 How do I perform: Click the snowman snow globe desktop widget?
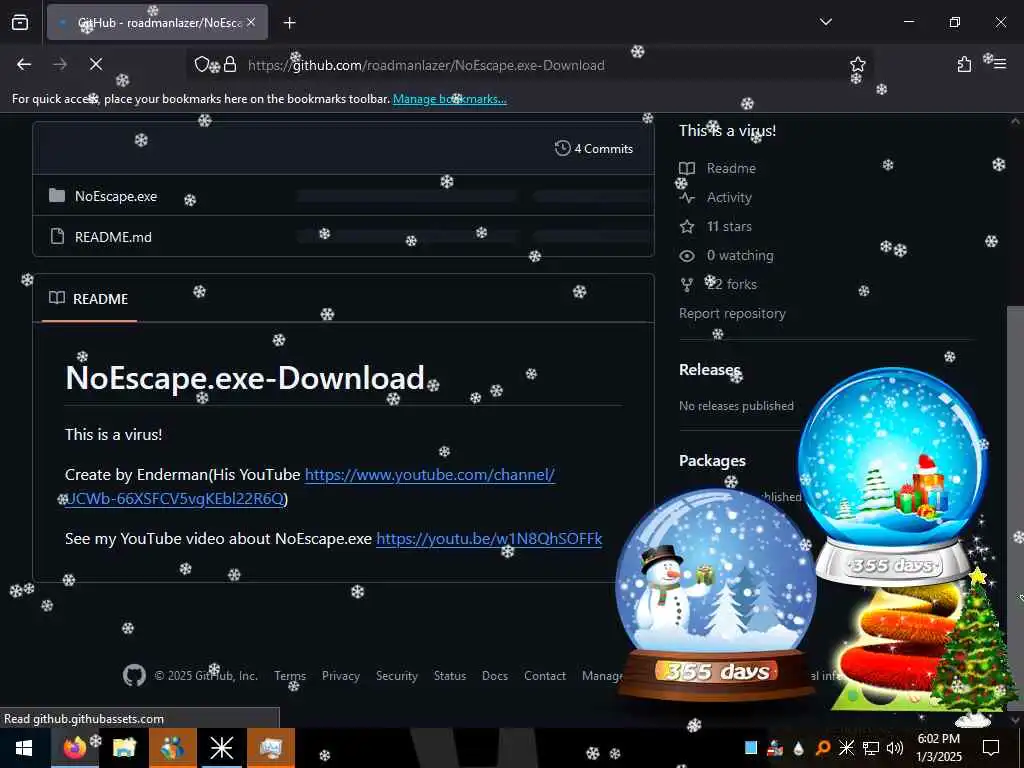click(716, 594)
